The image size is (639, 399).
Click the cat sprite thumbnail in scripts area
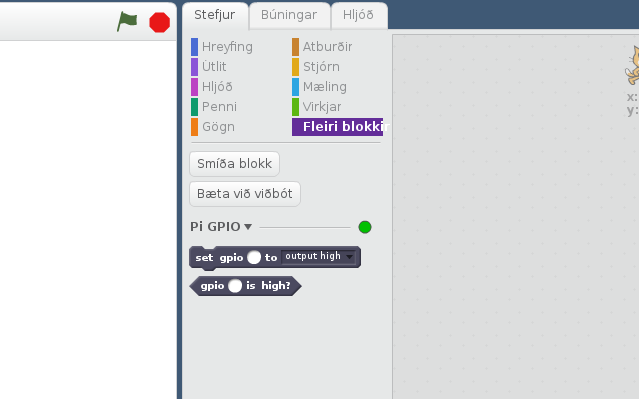click(x=632, y=65)
